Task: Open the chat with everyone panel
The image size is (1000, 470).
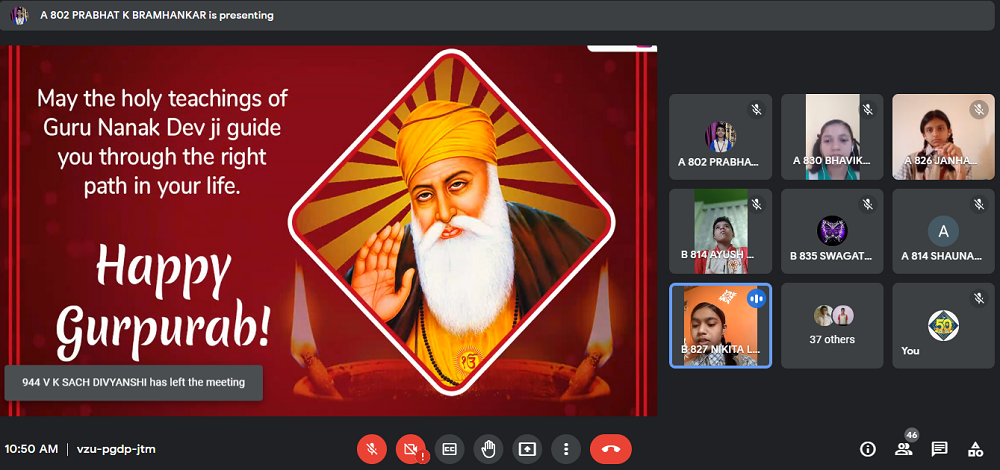Action: [x=940, y=449]
